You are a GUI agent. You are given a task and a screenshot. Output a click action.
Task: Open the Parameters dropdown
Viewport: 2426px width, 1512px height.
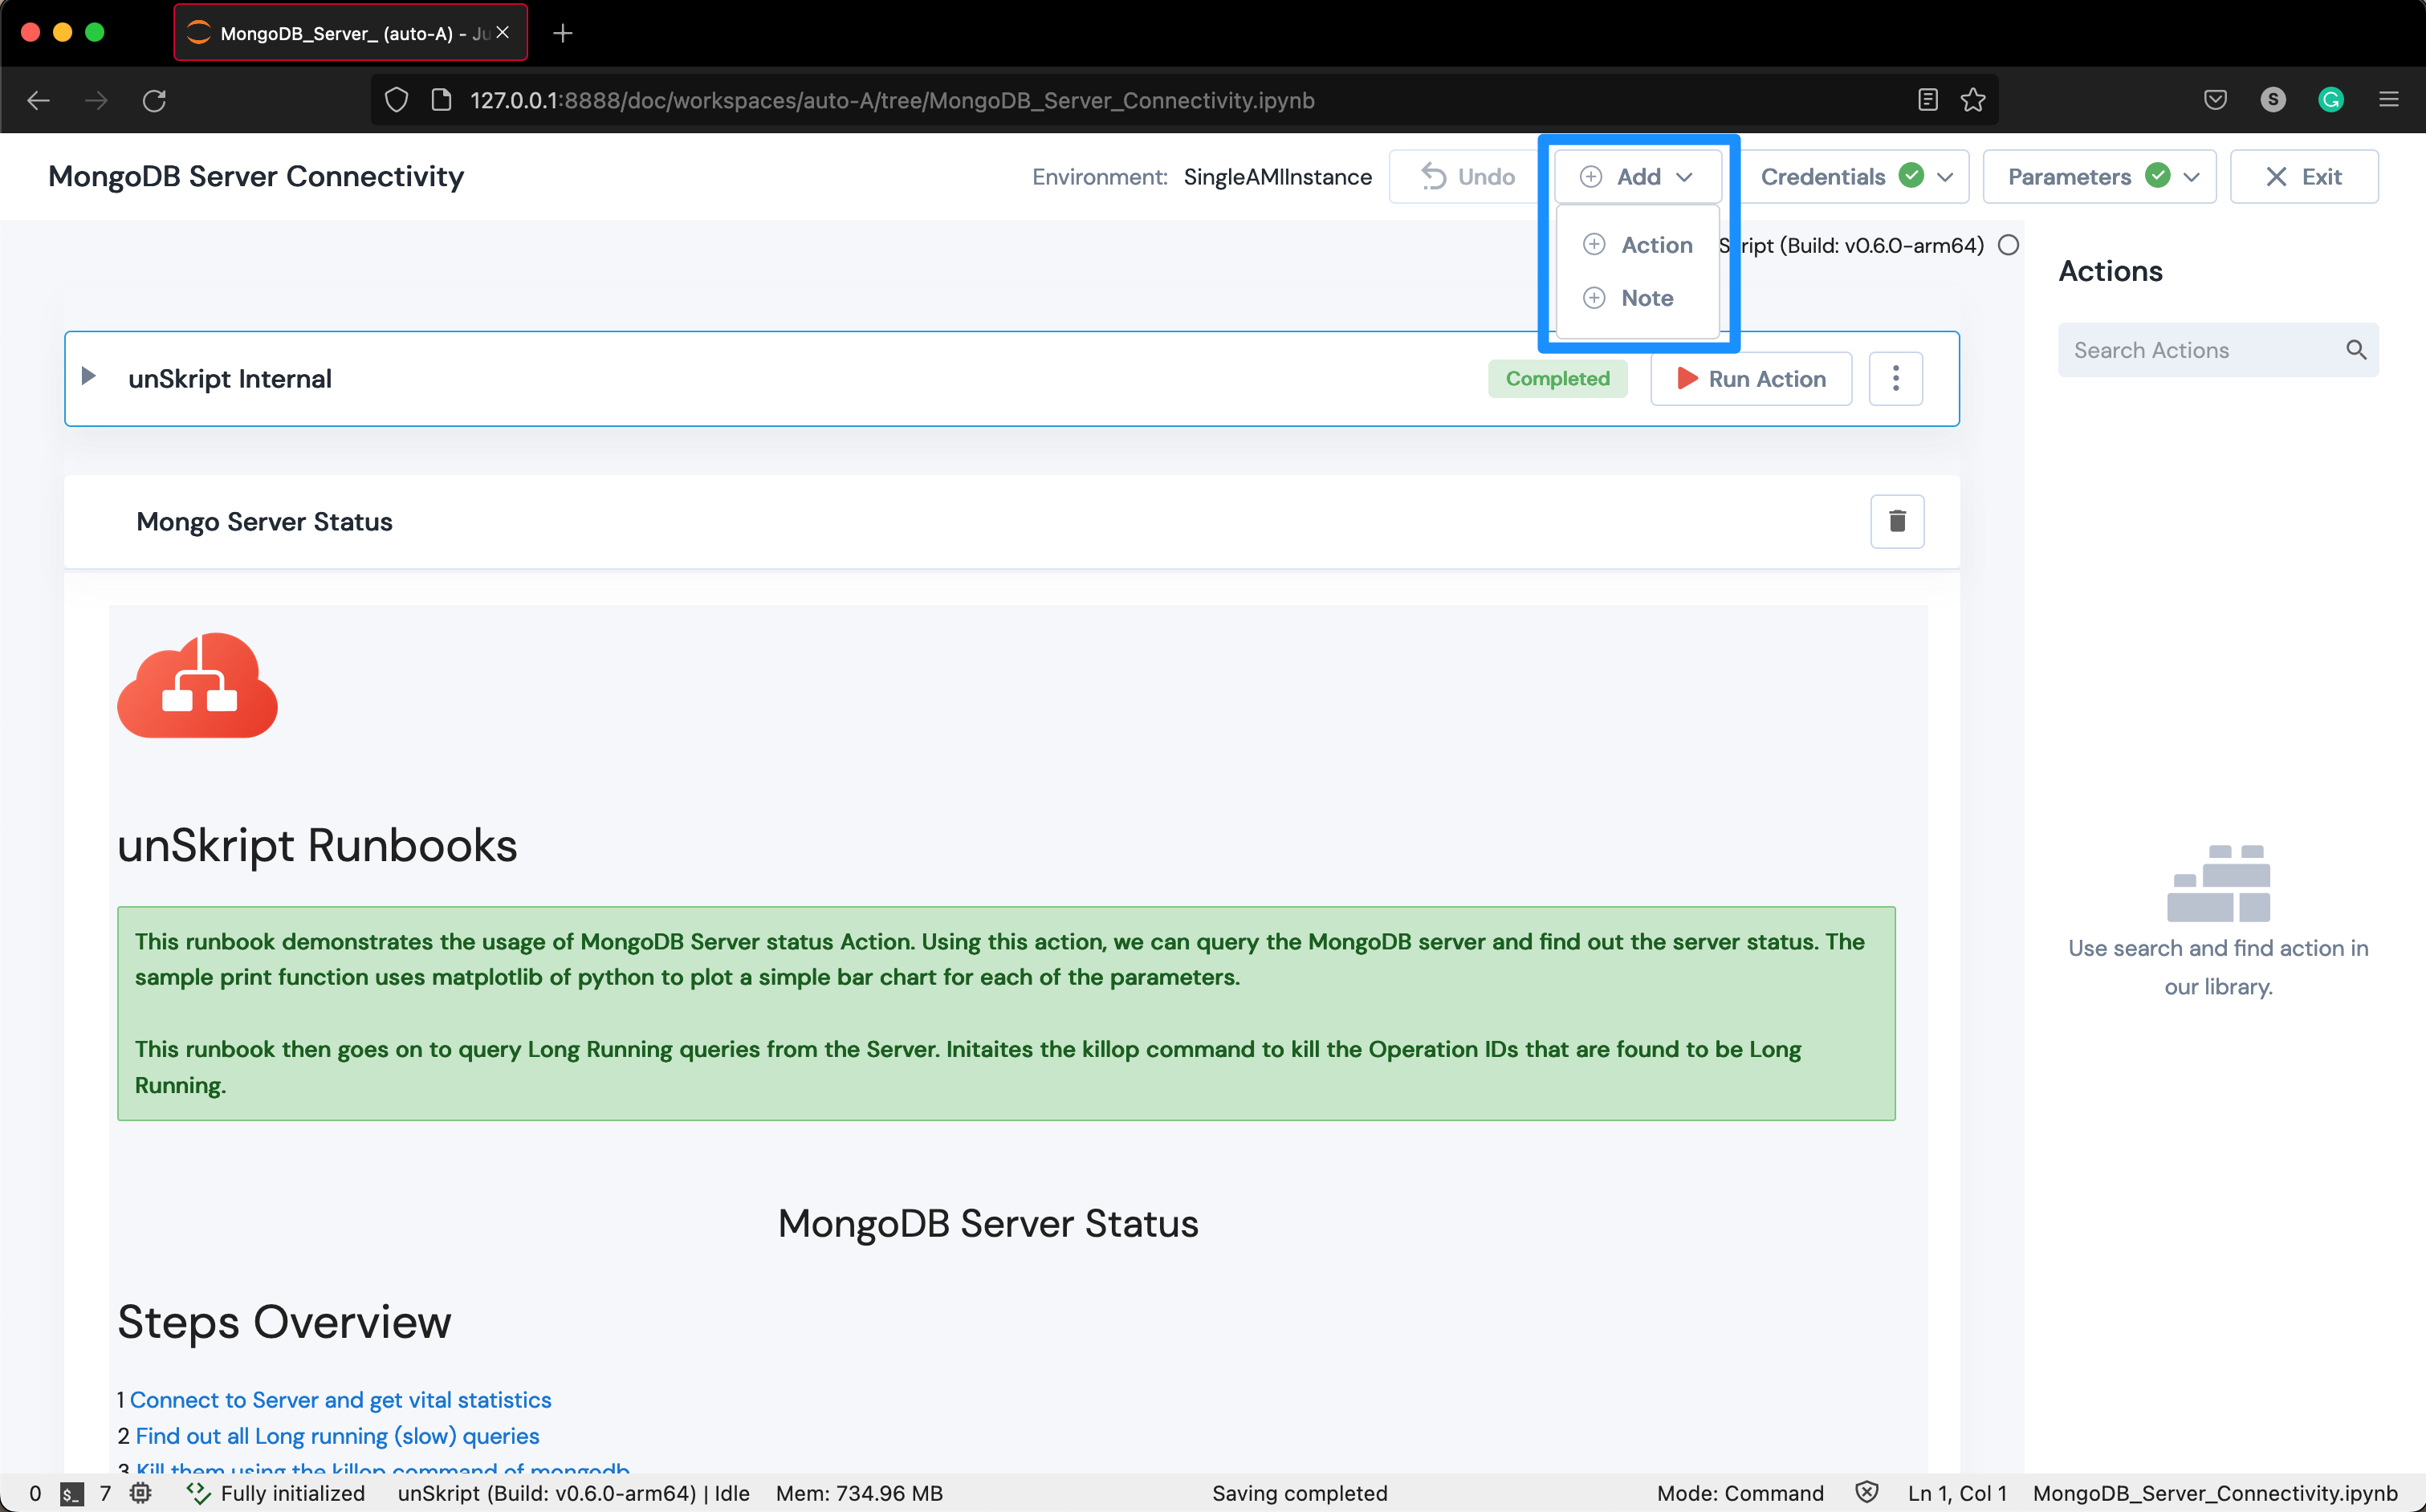pyautogui.click(x=2099, y=177)
